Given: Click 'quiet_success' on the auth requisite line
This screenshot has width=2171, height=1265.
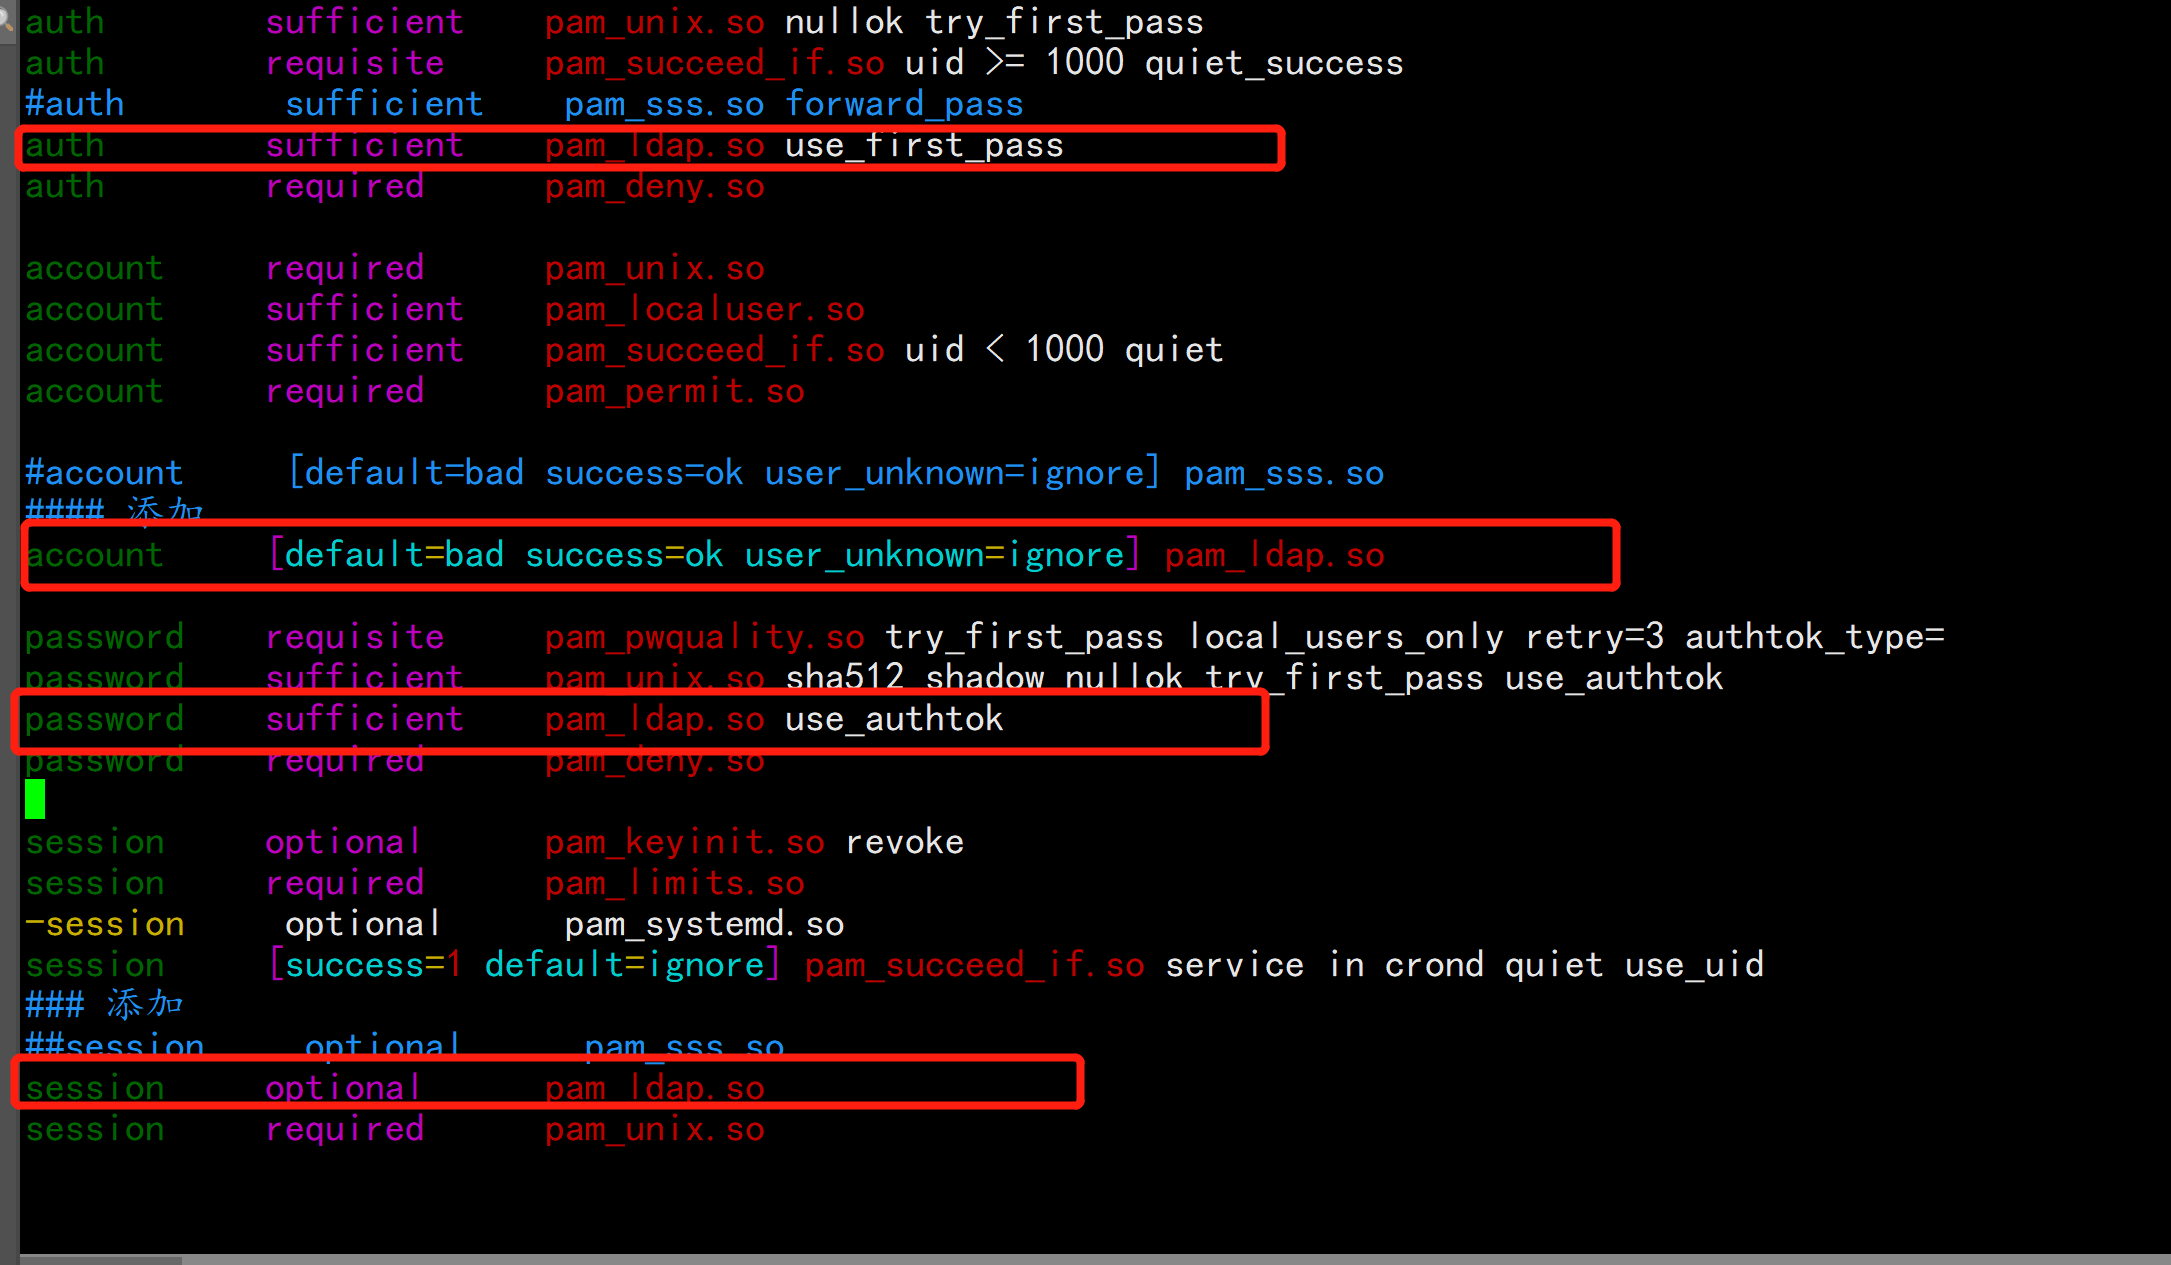Looking at the screenshot, I should point(1274,63).
